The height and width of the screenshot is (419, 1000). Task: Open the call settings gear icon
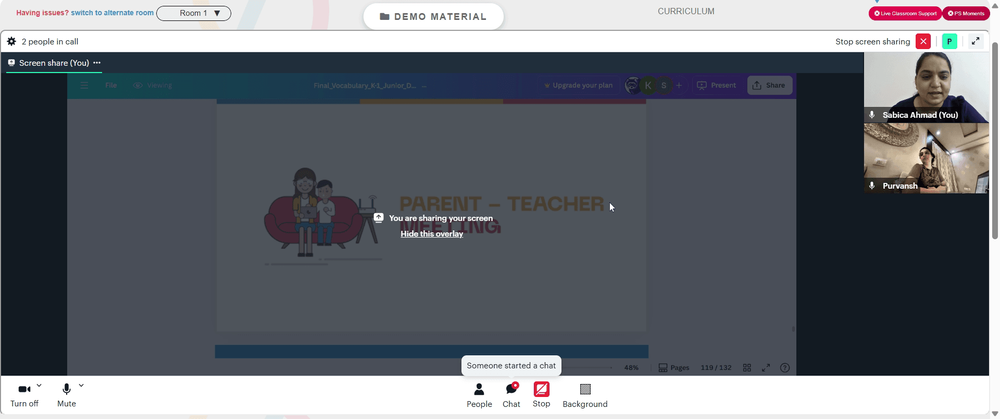(x=11, y=41)
